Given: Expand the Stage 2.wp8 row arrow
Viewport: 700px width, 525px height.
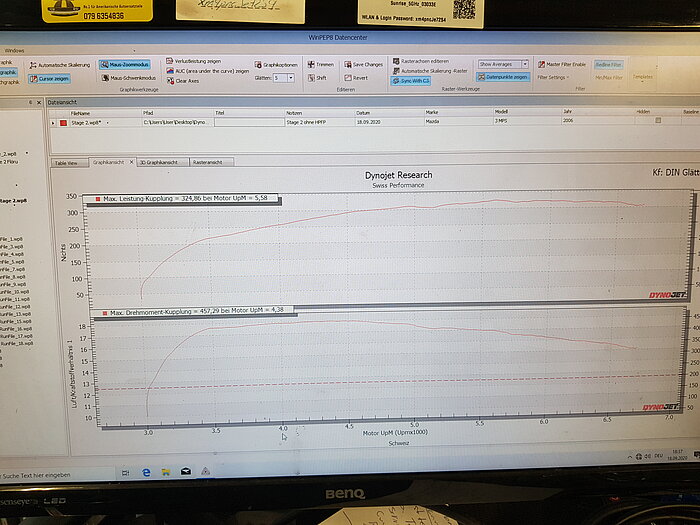Looking at the screenshot, I should tap(52, 122).
